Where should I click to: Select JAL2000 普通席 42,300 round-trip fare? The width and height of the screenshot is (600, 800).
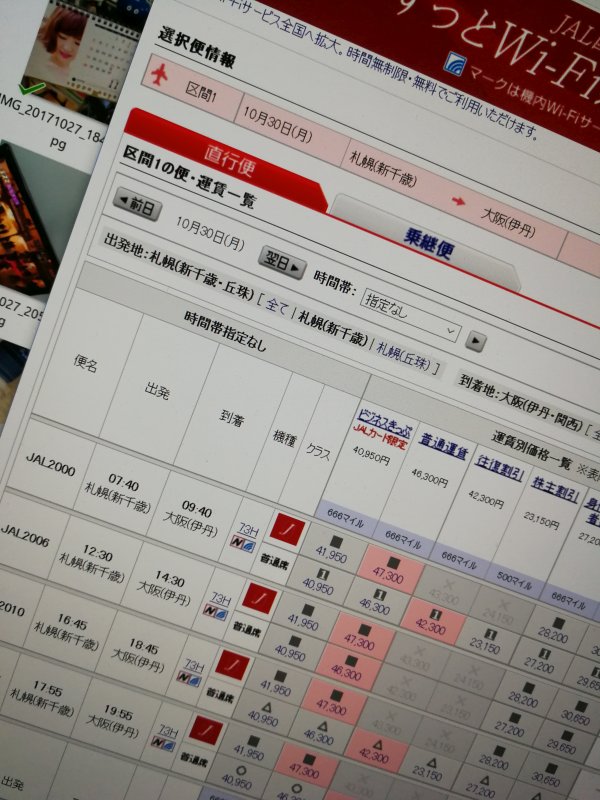(433, 622)
